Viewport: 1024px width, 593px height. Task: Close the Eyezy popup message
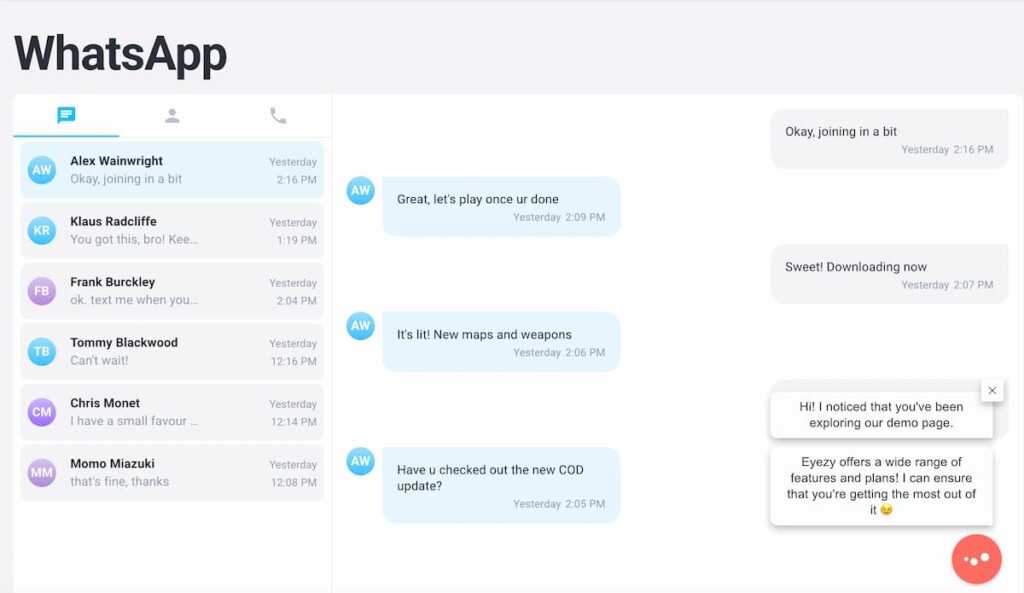pyautogui.click(x=992, y=391)
